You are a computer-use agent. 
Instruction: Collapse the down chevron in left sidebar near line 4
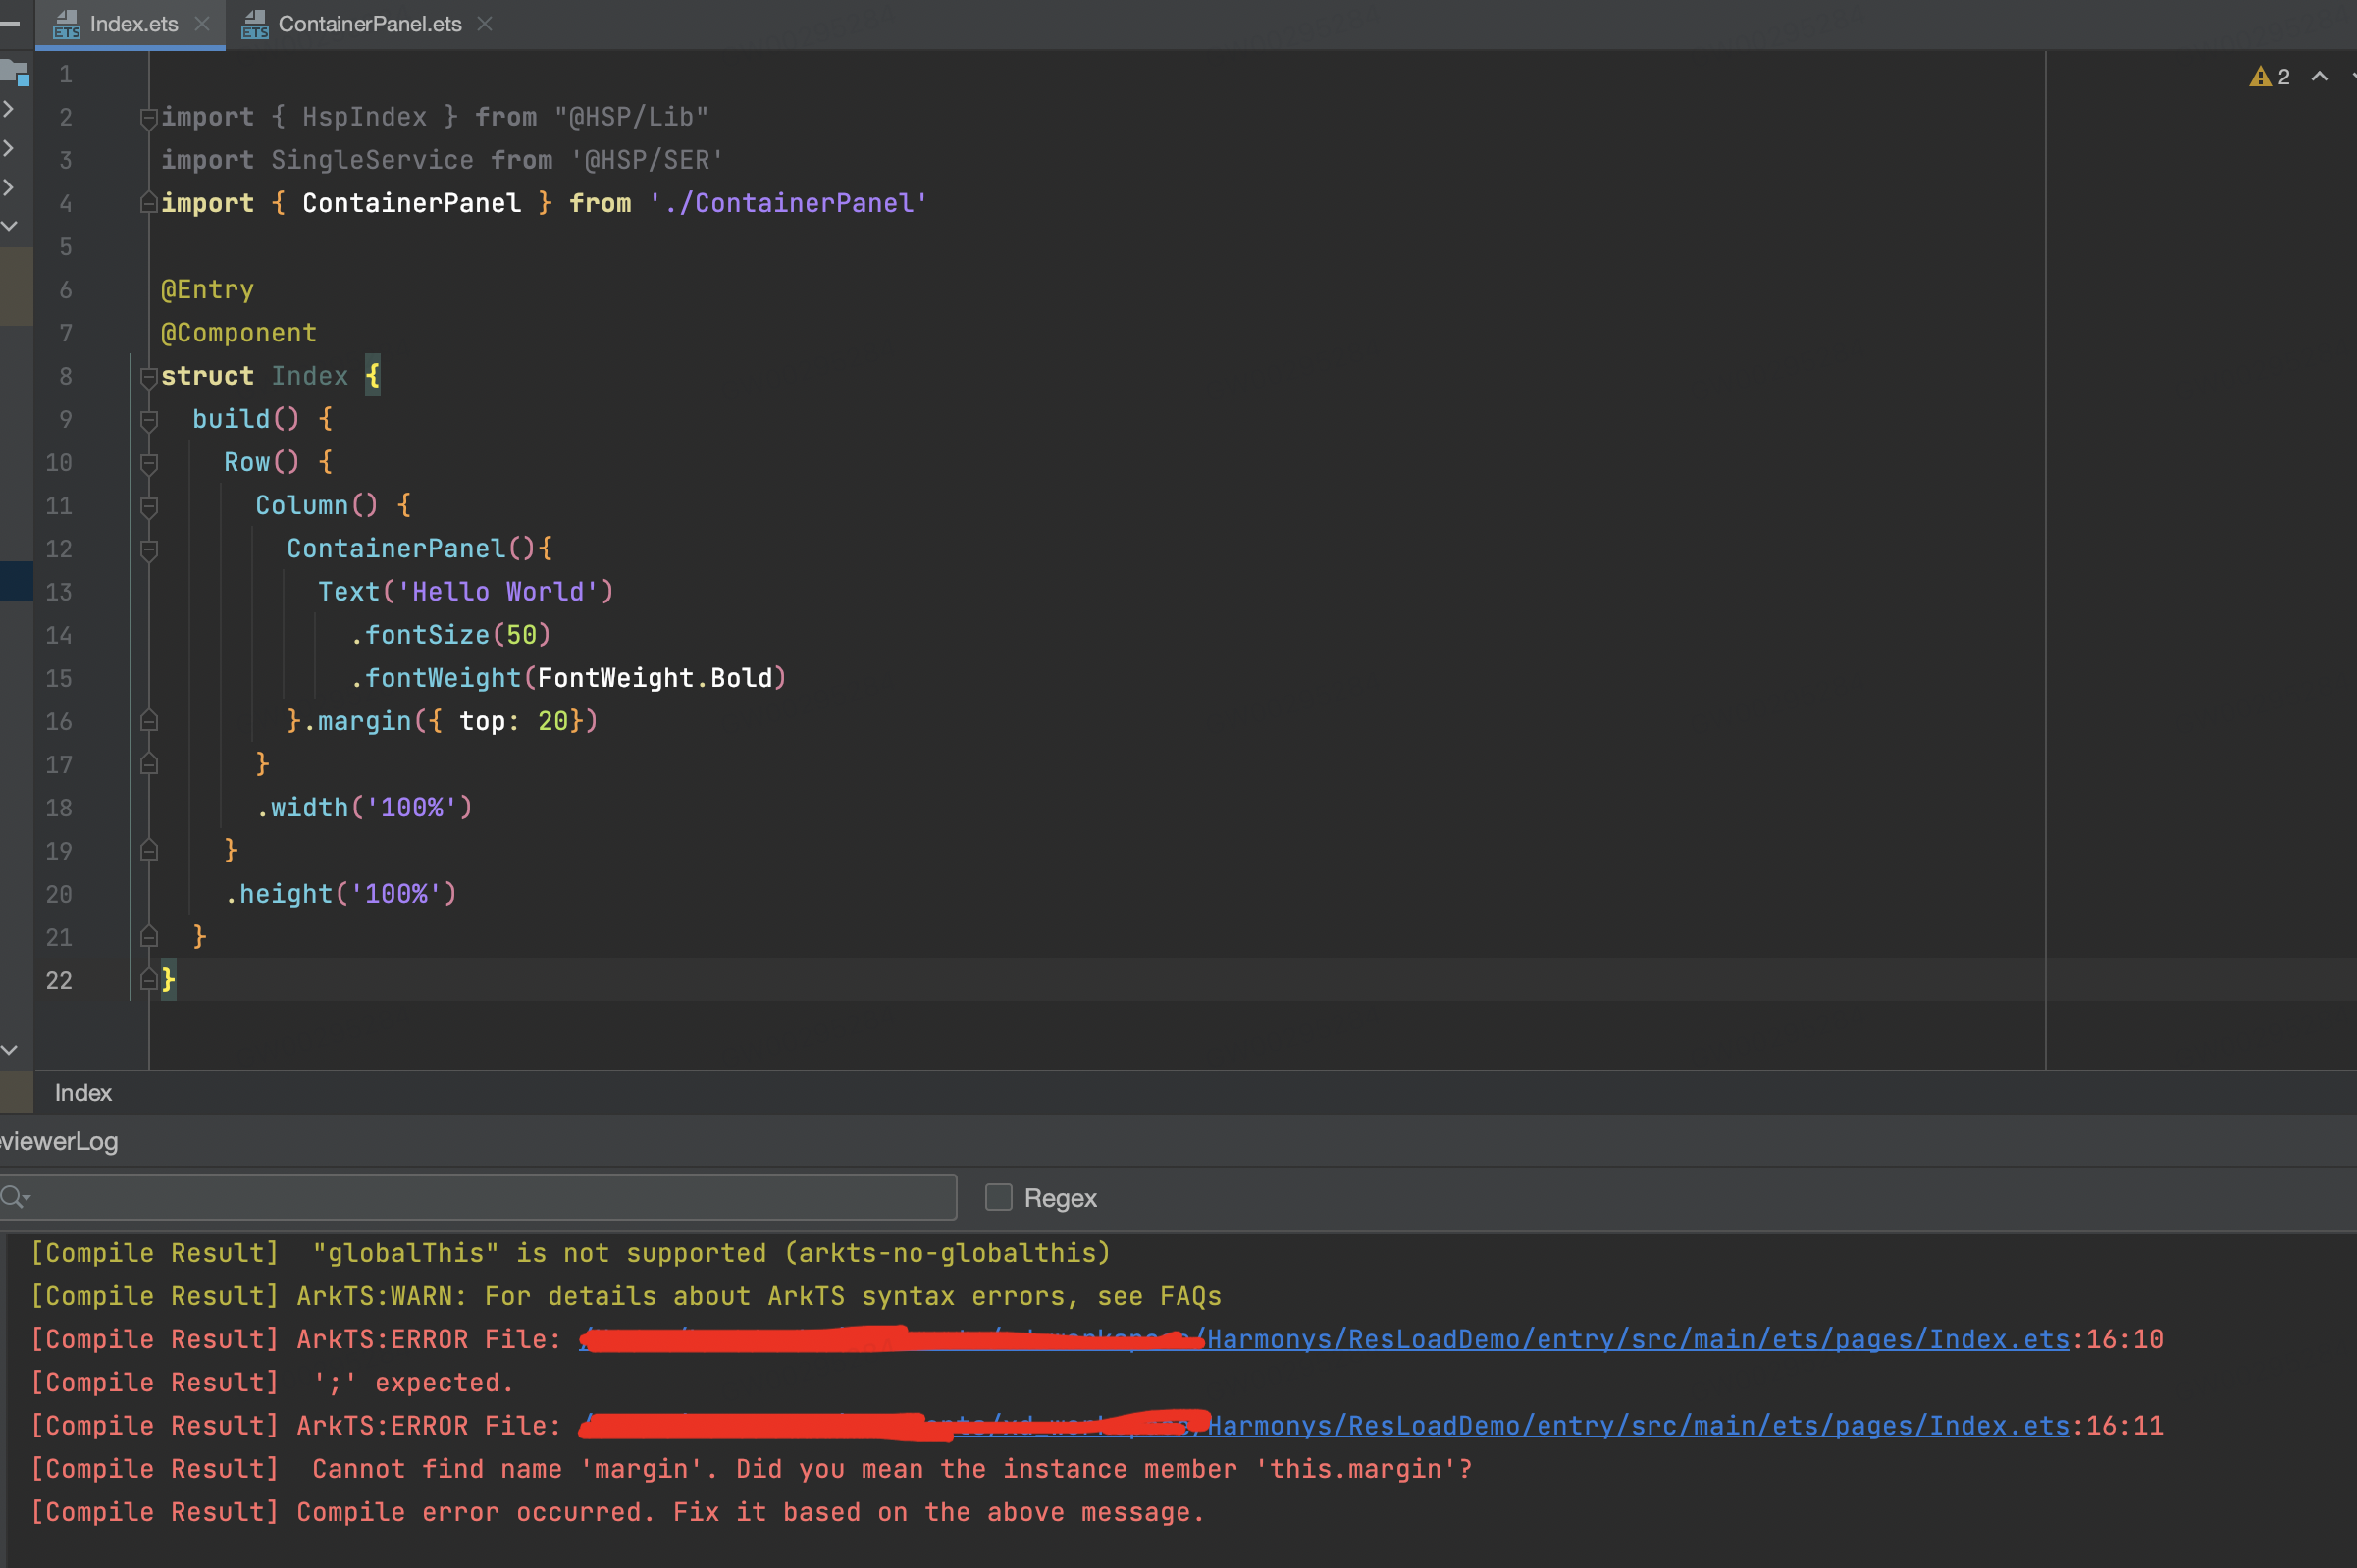click(x=9, y=226)
